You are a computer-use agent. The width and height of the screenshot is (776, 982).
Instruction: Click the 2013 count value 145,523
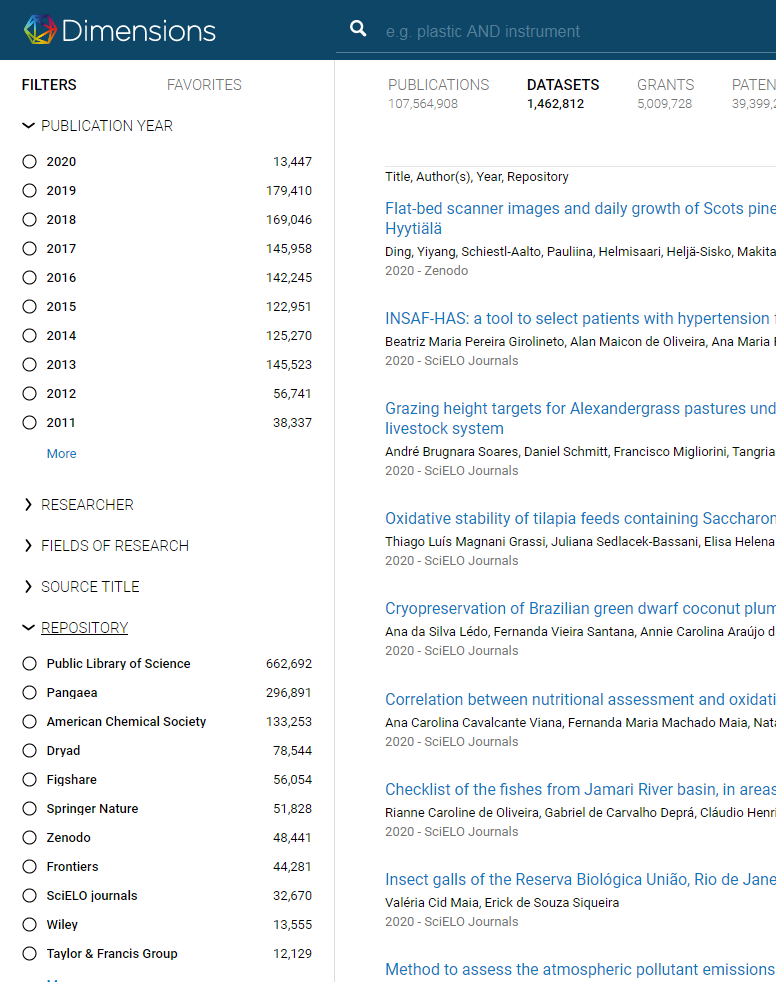tap(289, 364)
